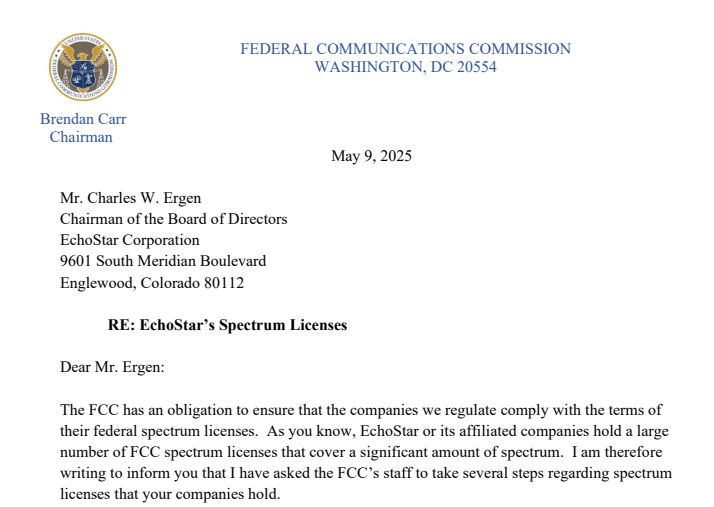Image resolution: width=714 pixels, height=507 pixels.
Task: Click the Federal Communications Commission heading
Action: 405,48
